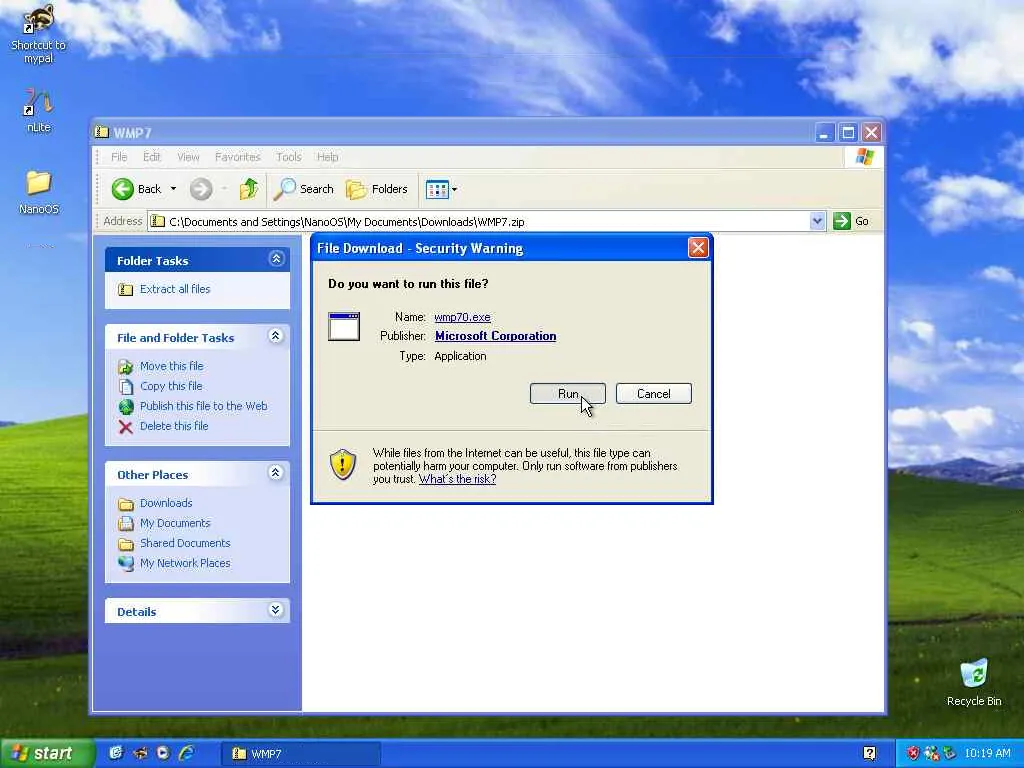Click the yellow security shield icon

(x=343, y=464)
